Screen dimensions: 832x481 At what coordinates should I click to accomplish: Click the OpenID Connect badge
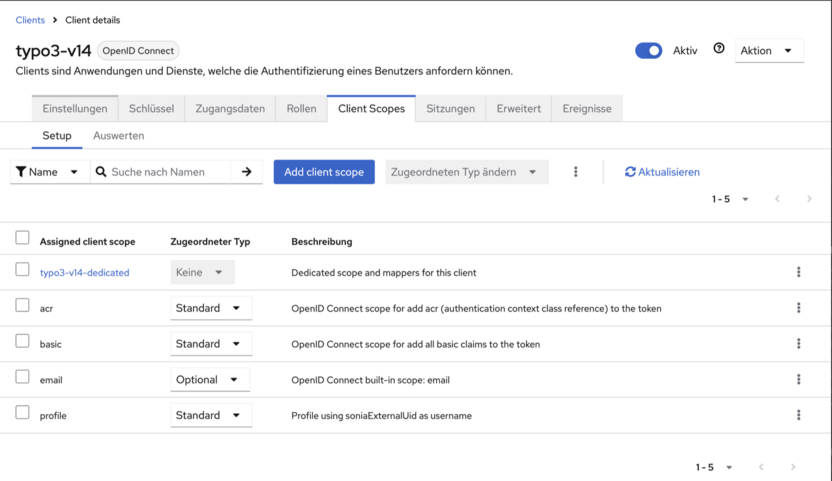pos(138,51)
